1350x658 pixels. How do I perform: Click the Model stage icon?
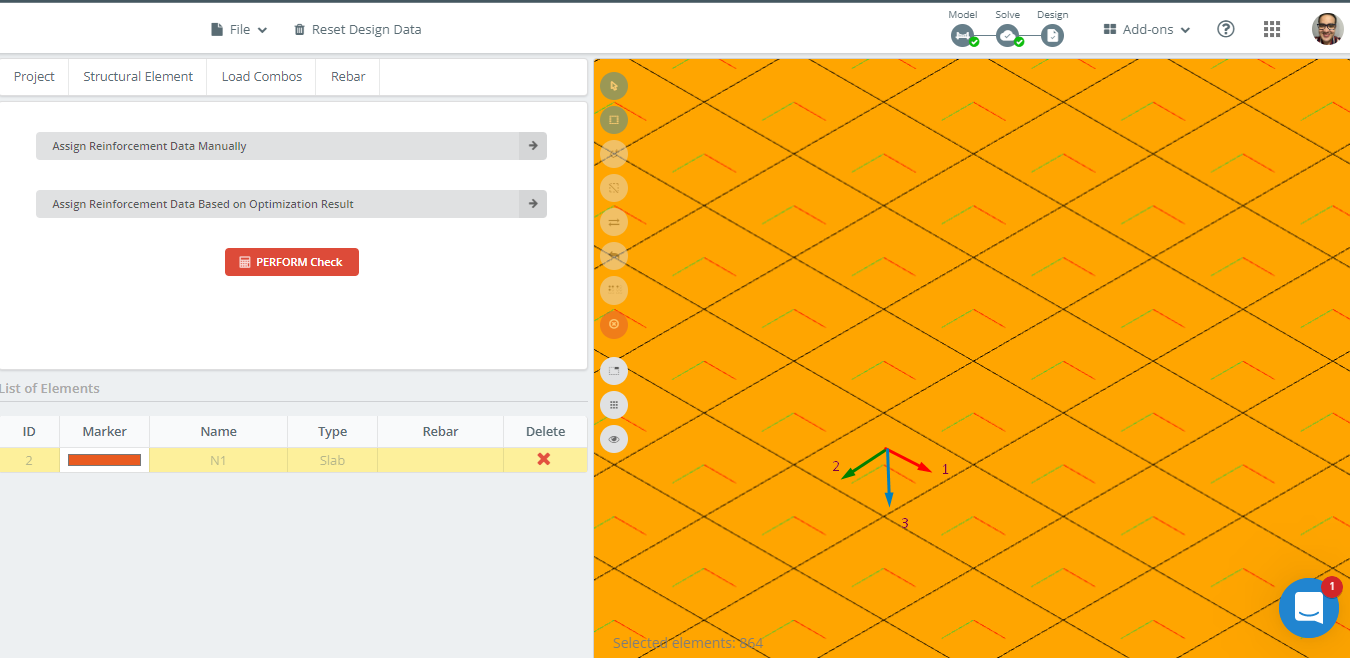(x=963, y=36)
